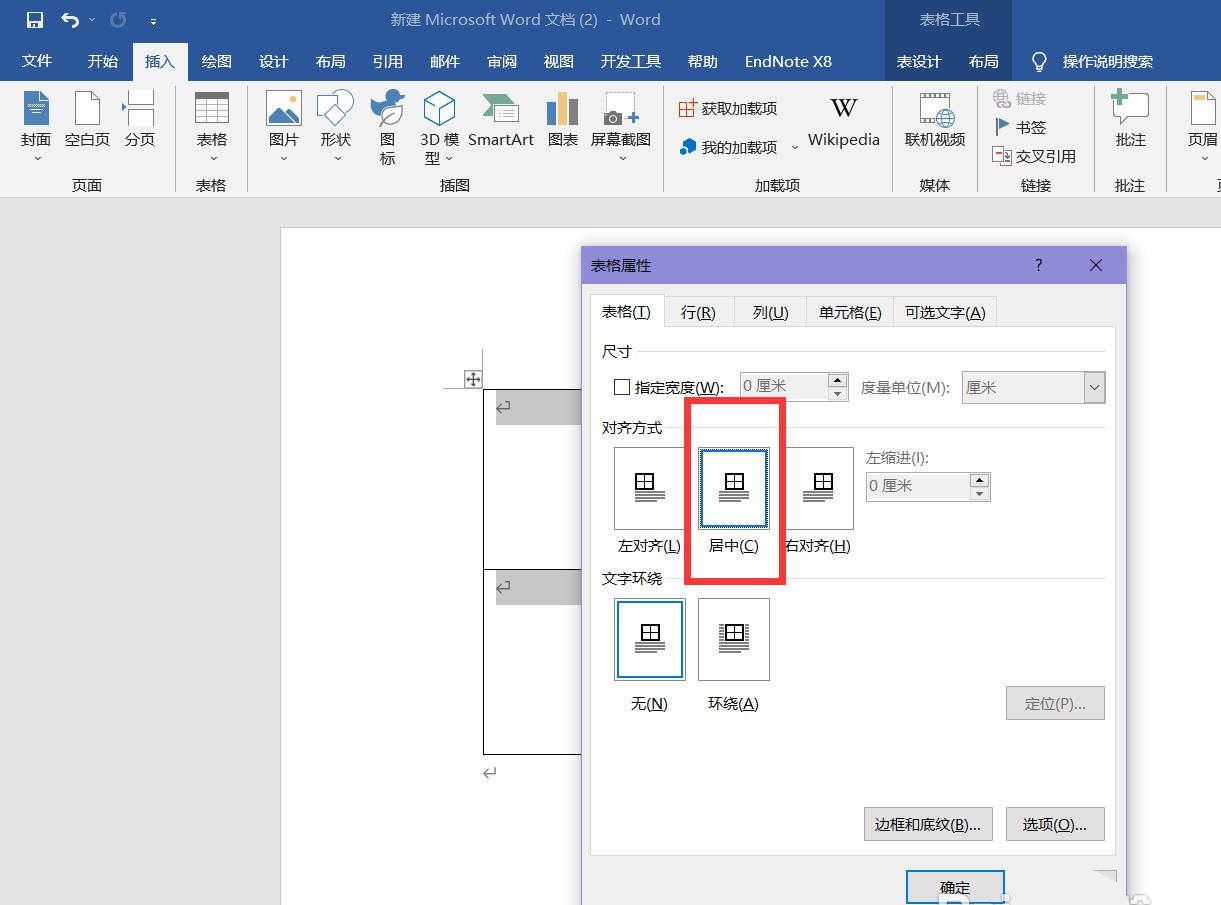Click the 左缩进 indent field
Screen dimensions: 1221x905
[x=918, y=486]
